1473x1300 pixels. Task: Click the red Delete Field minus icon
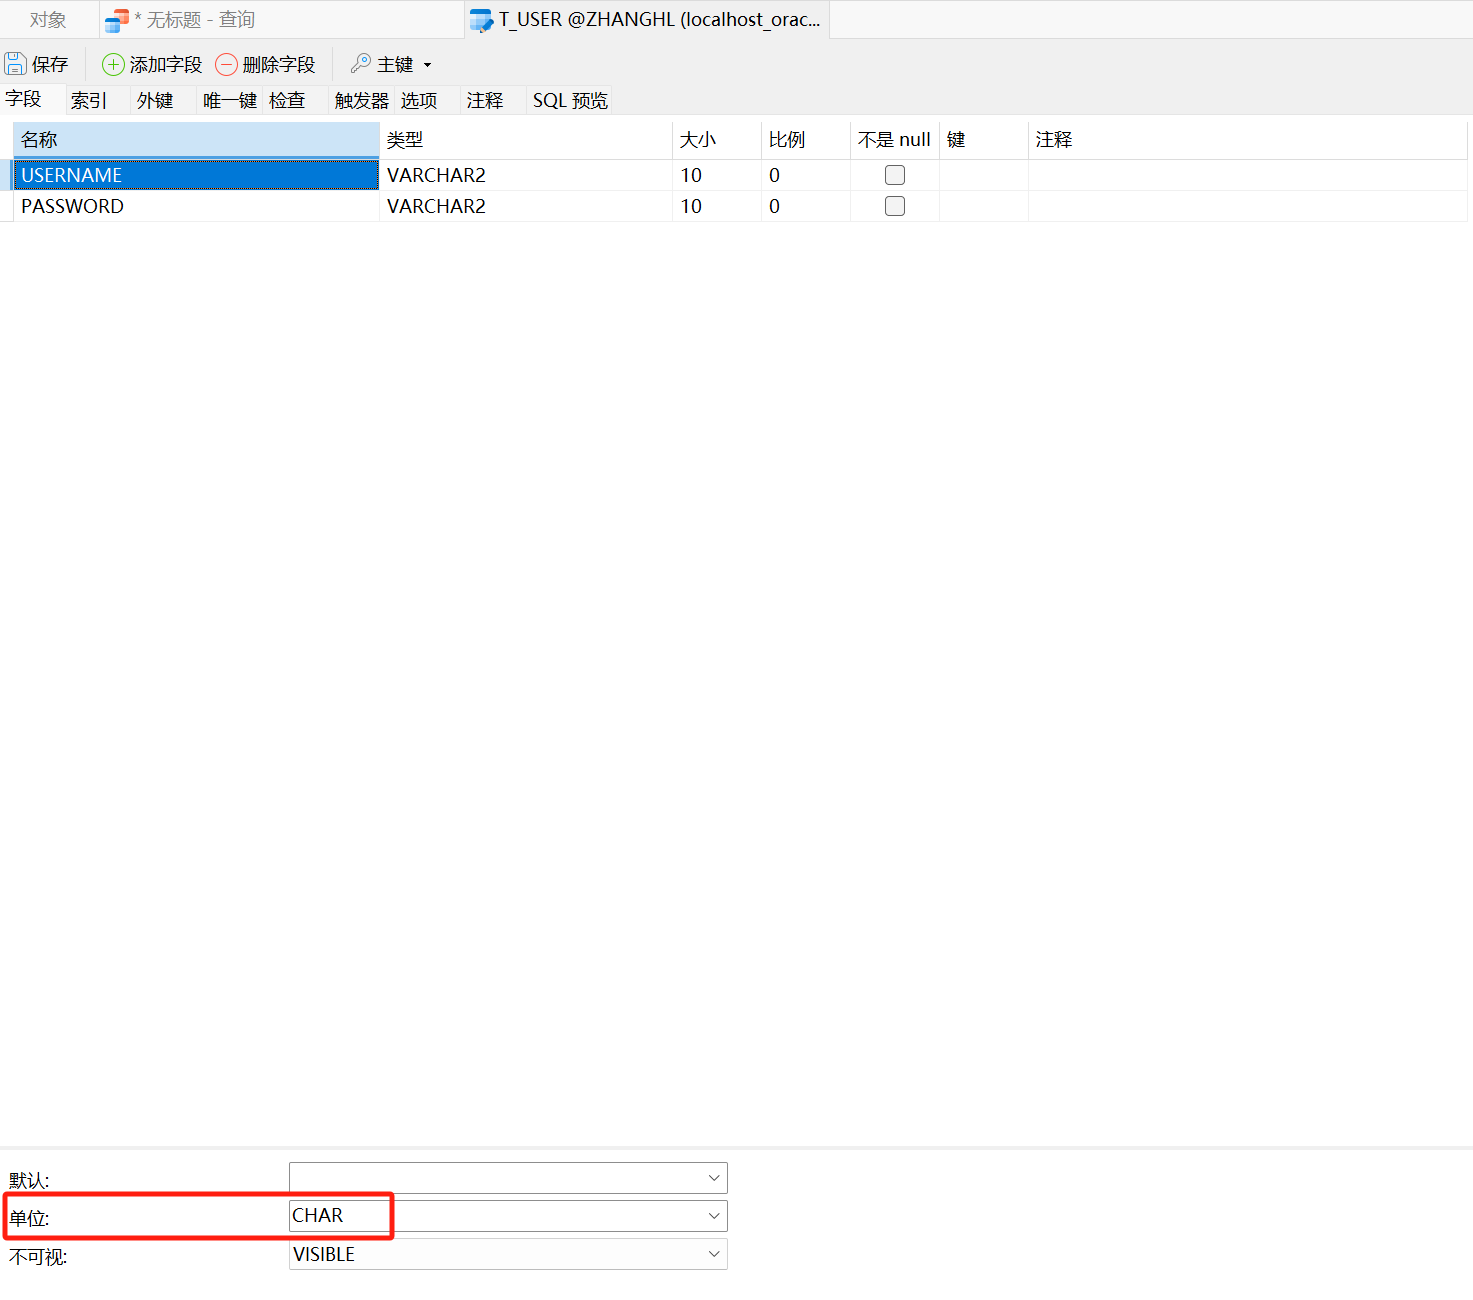[x=227, y=65]
